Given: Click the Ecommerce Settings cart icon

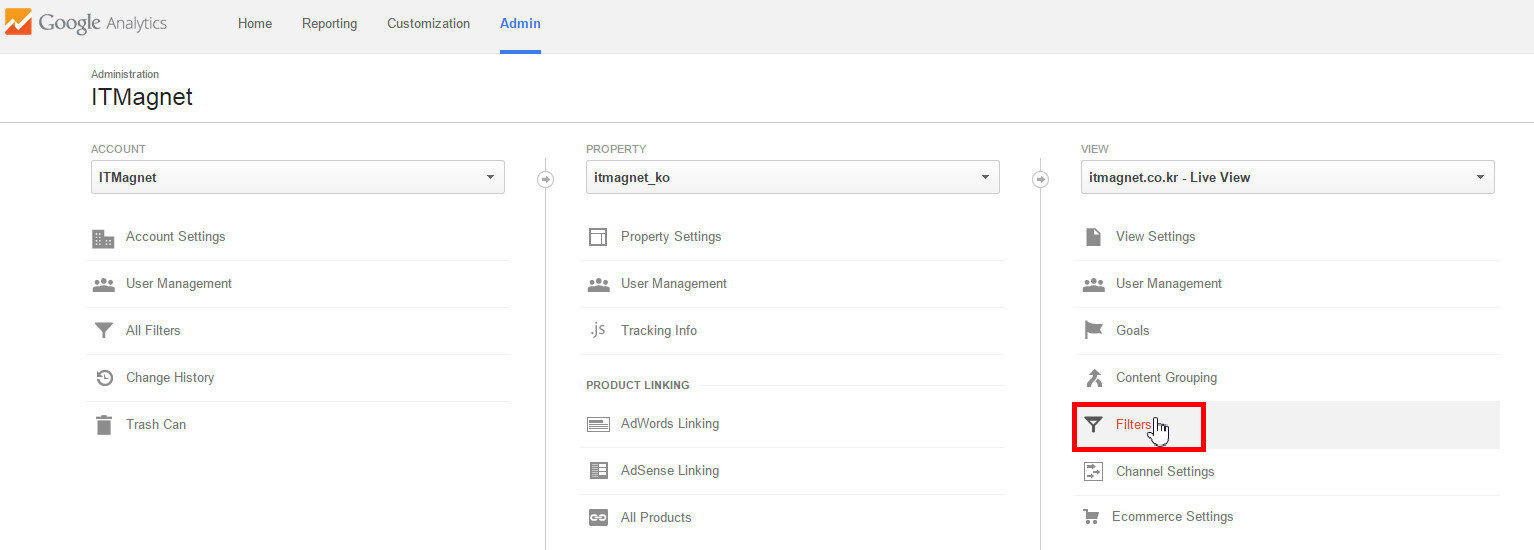Looking at the screenshot, I should tap(1091, 517).
